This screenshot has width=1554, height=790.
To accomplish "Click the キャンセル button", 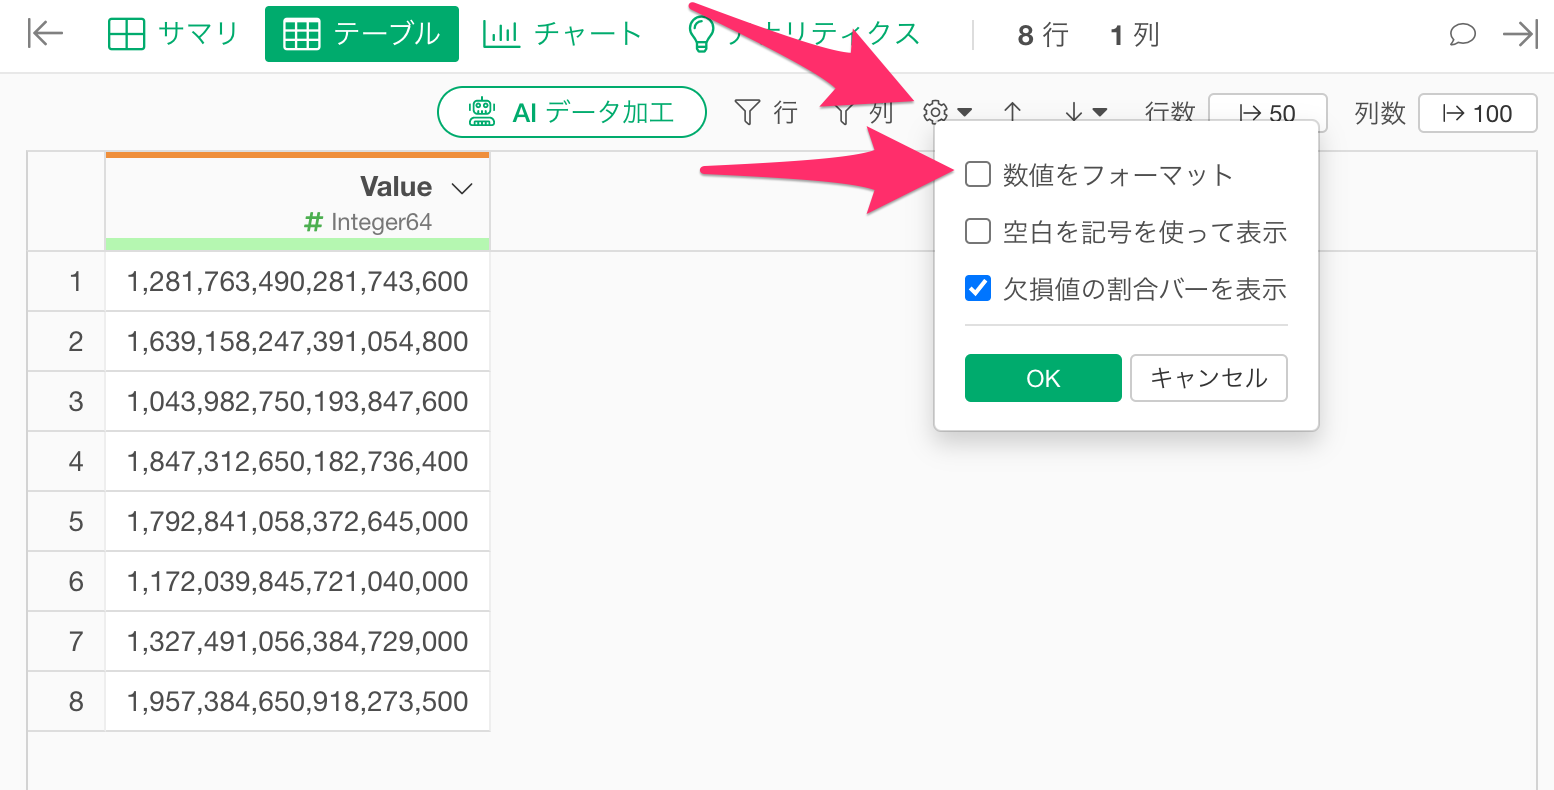I will (1209, 378).
